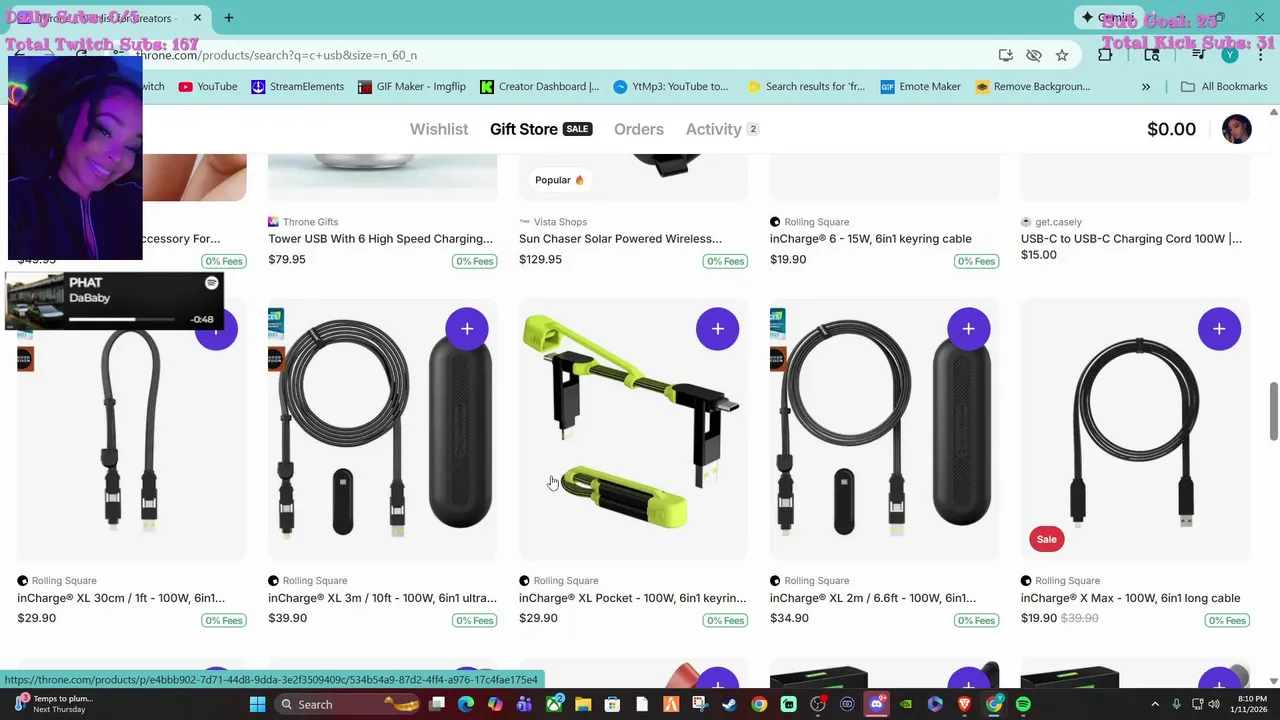Open the $0.00 cart total
This screenshot has width=1280, height=720.
pos(1171,129)
